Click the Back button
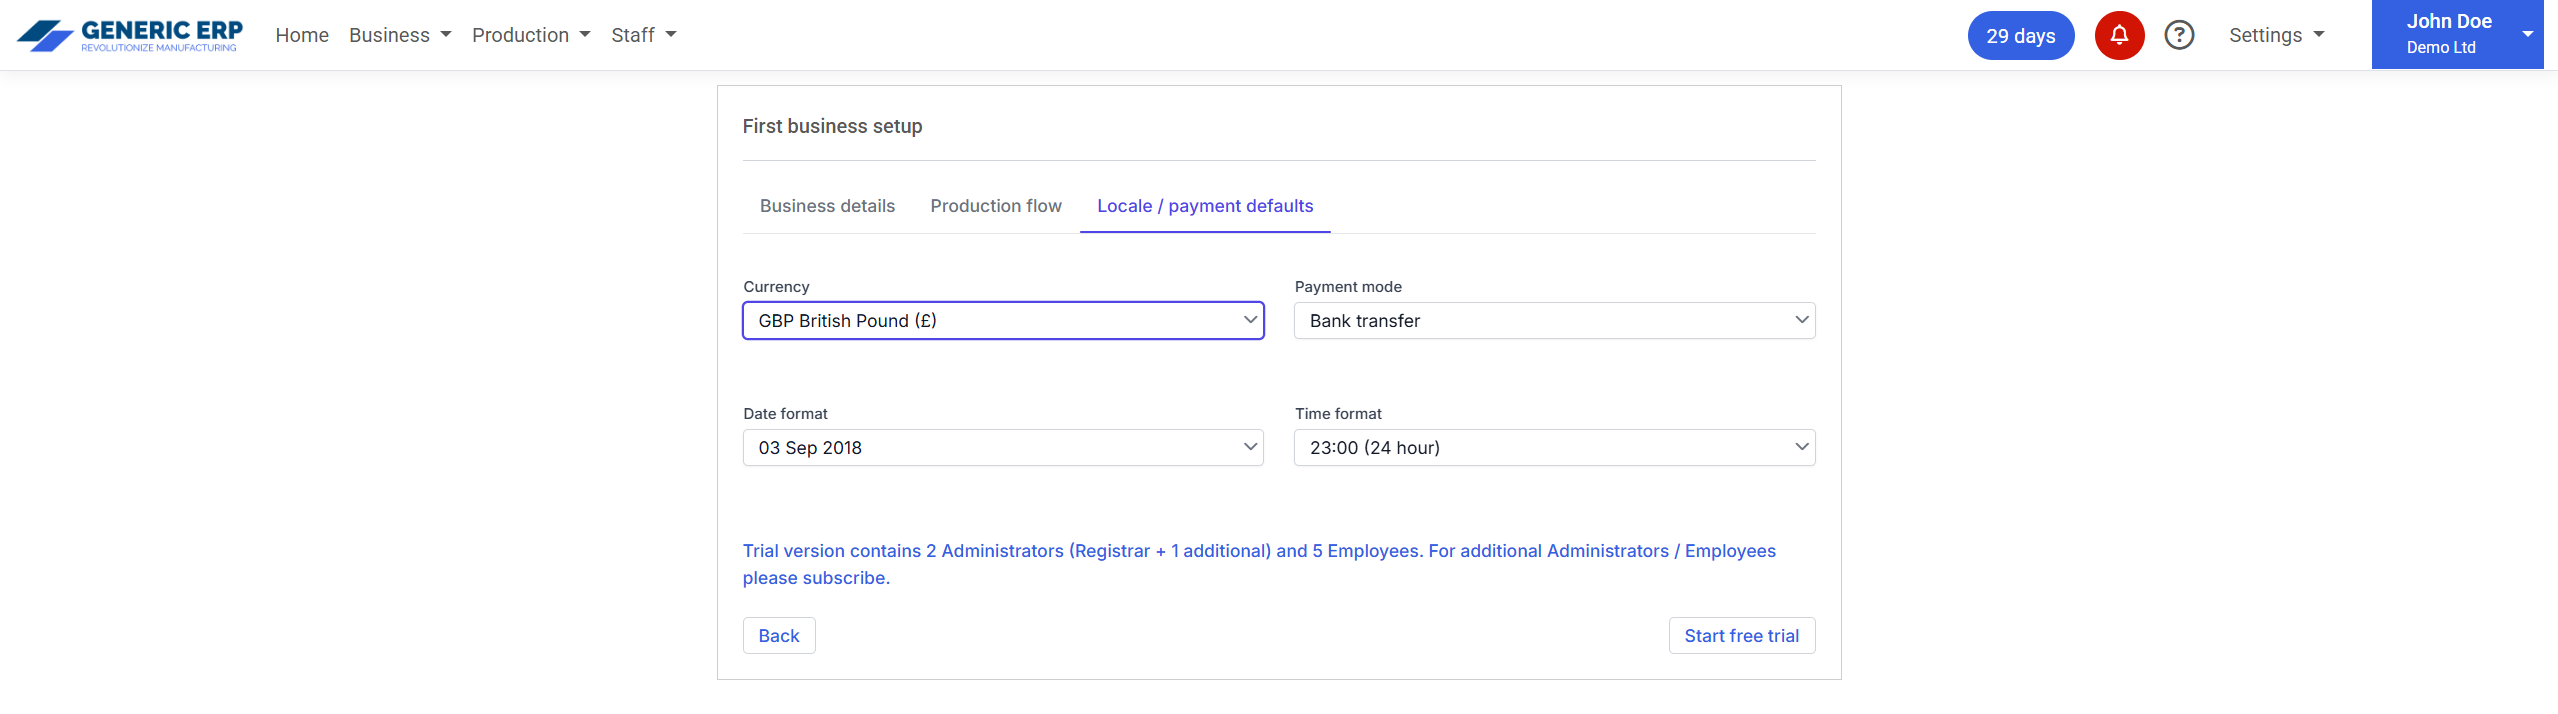The image size is (2558, 714). (x=778, y=636)
